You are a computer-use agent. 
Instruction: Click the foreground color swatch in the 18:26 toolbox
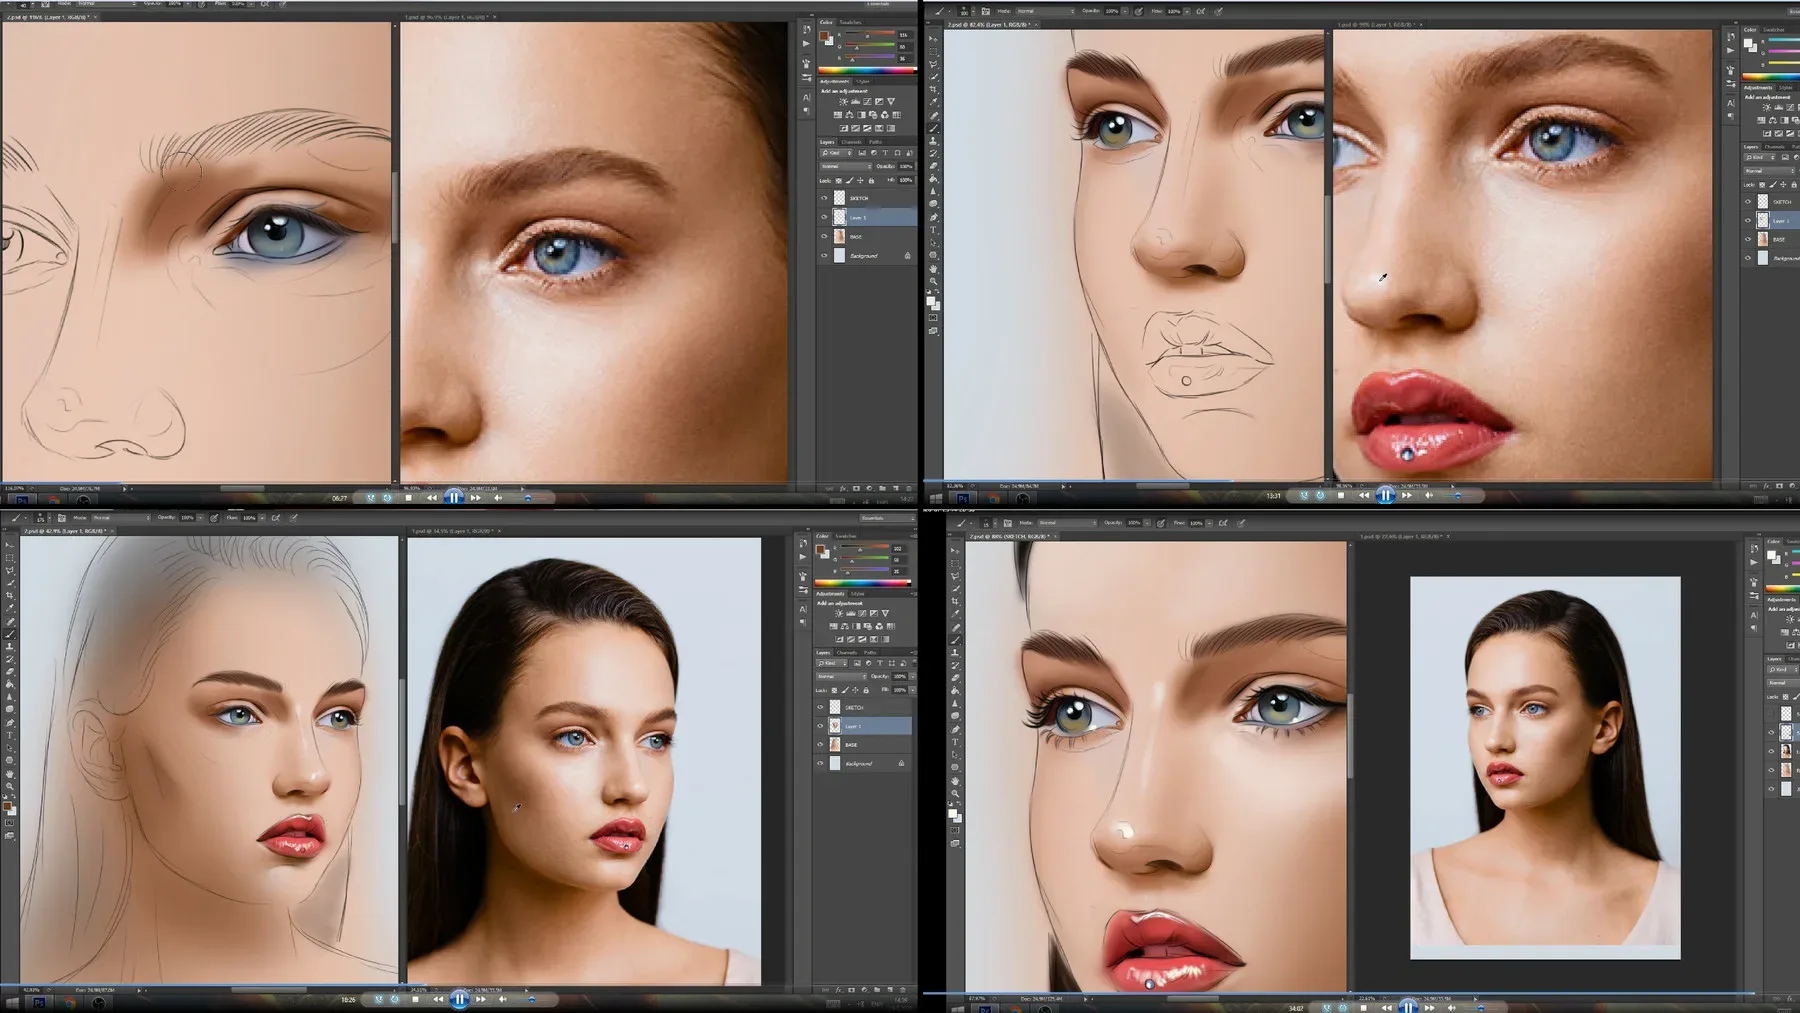pos(7,806)
